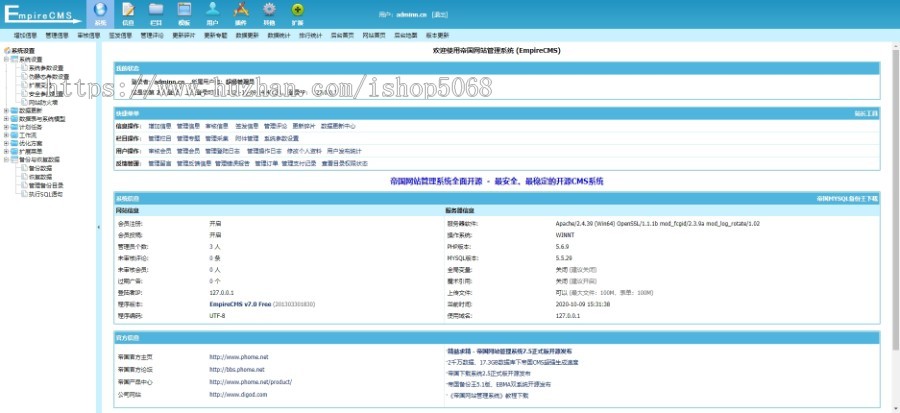Open the 模板 (Template) window icon
The height and width of the screenshot is (413, 900).
(184, 10)
